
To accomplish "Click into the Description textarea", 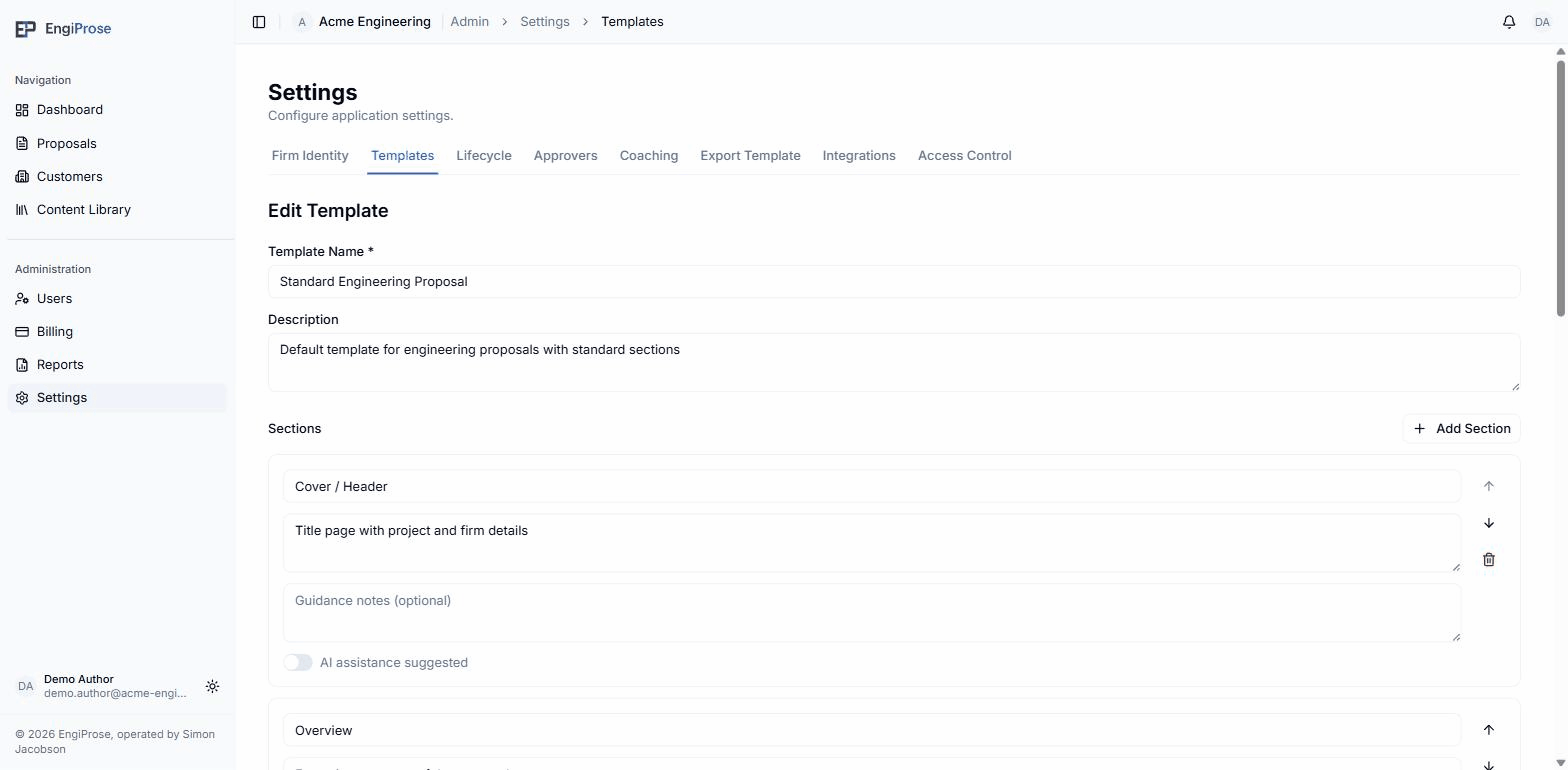I will click(894, 363).
